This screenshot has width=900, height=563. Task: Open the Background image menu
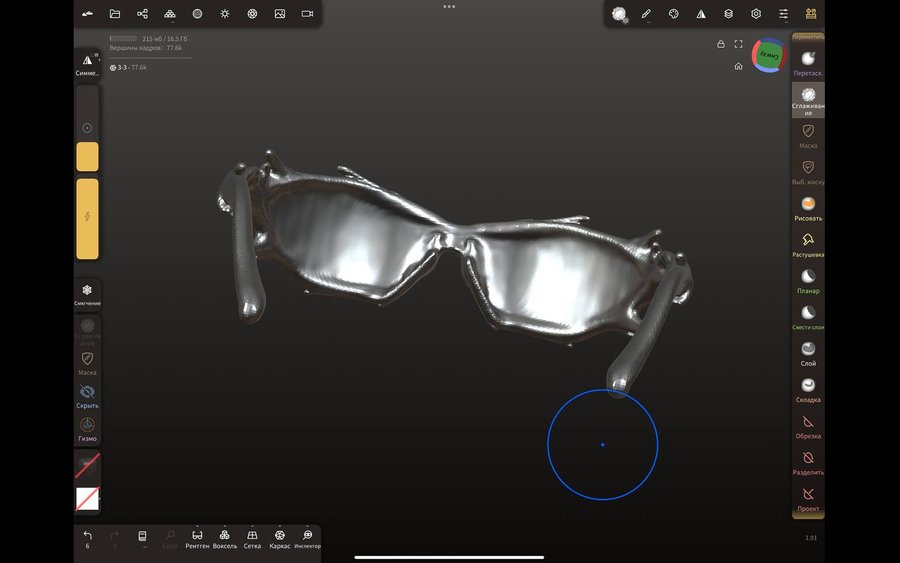coord(280,14)
